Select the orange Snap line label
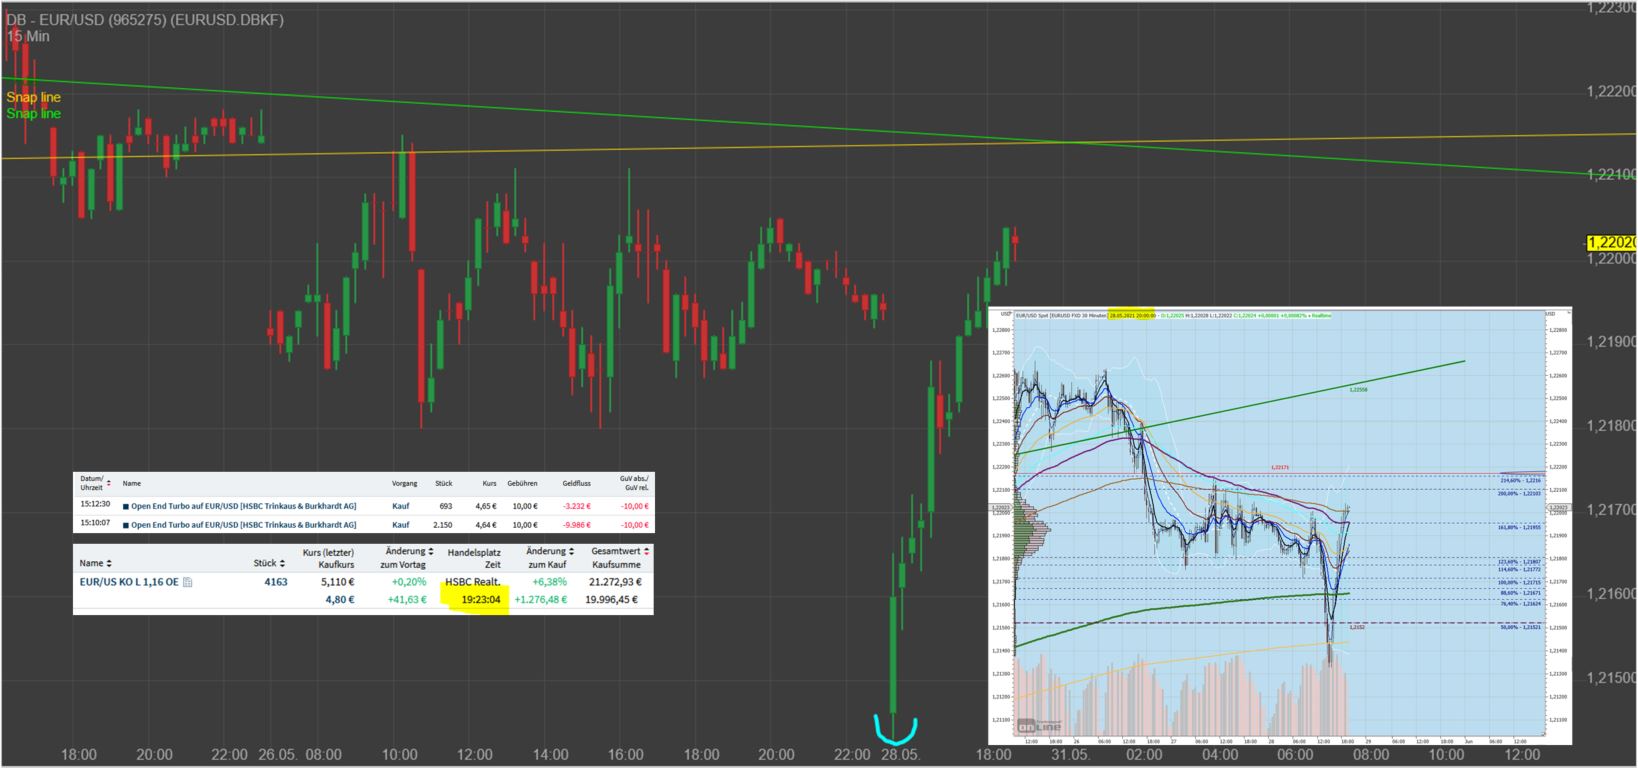 [x=33, y=97]
